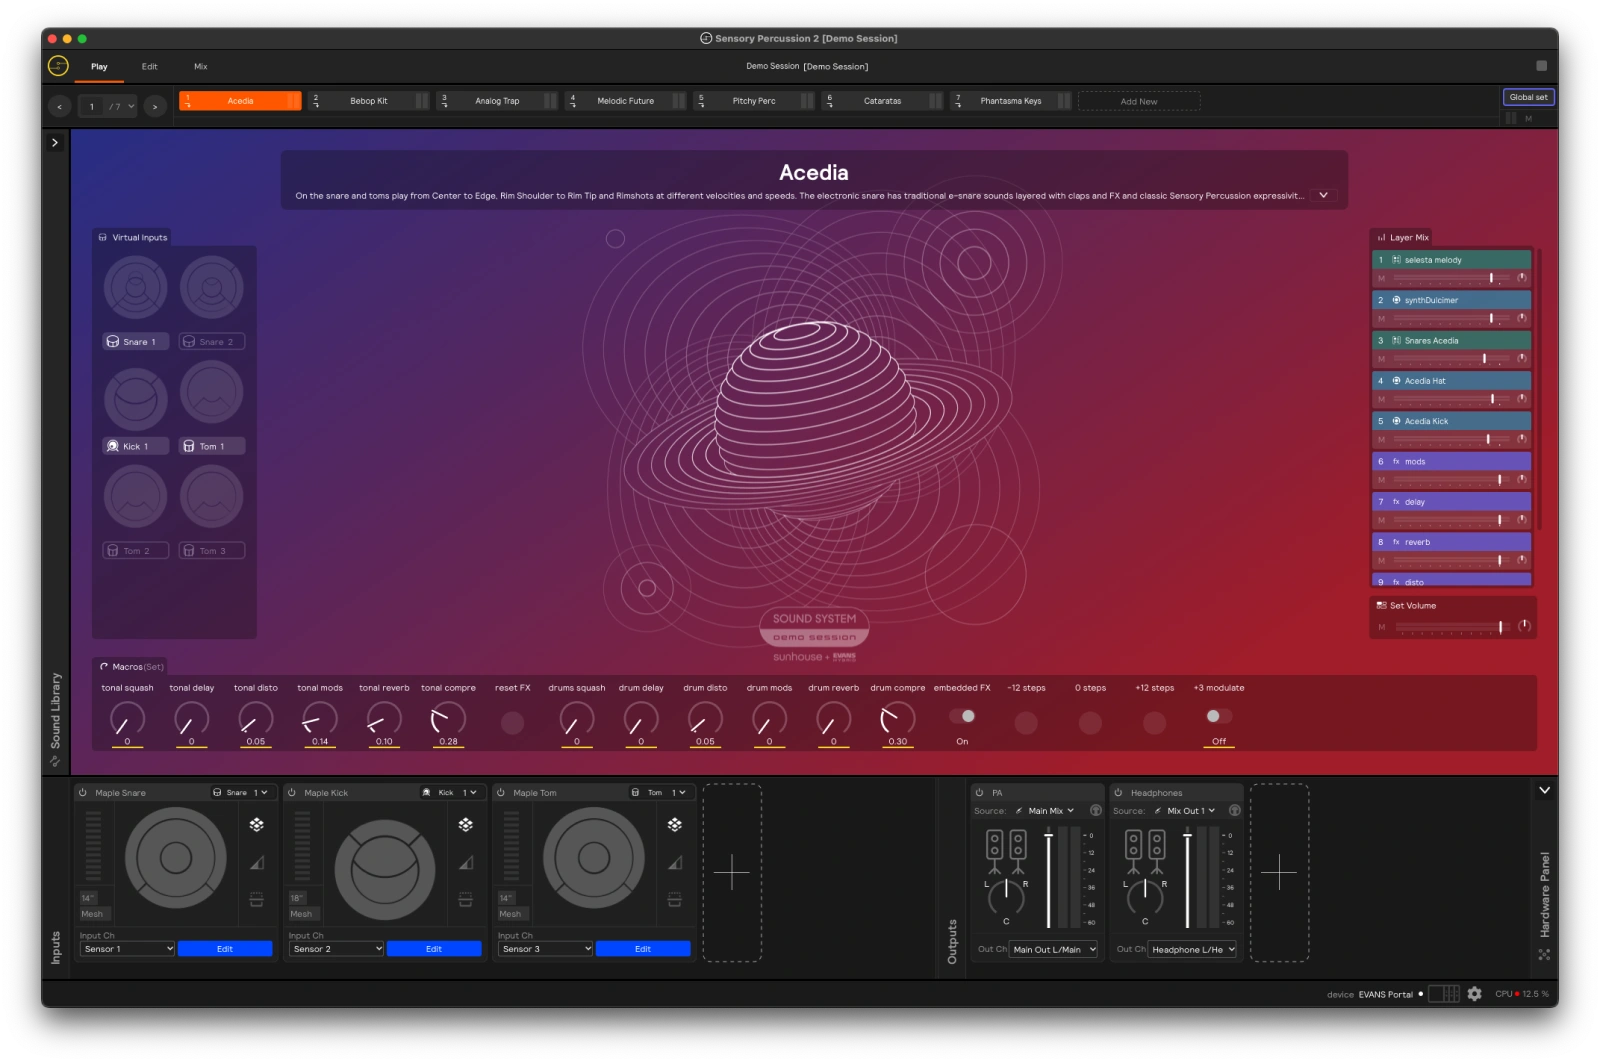
Task: Collapse the hardware panel chevron
Action: pos(1545,791)
